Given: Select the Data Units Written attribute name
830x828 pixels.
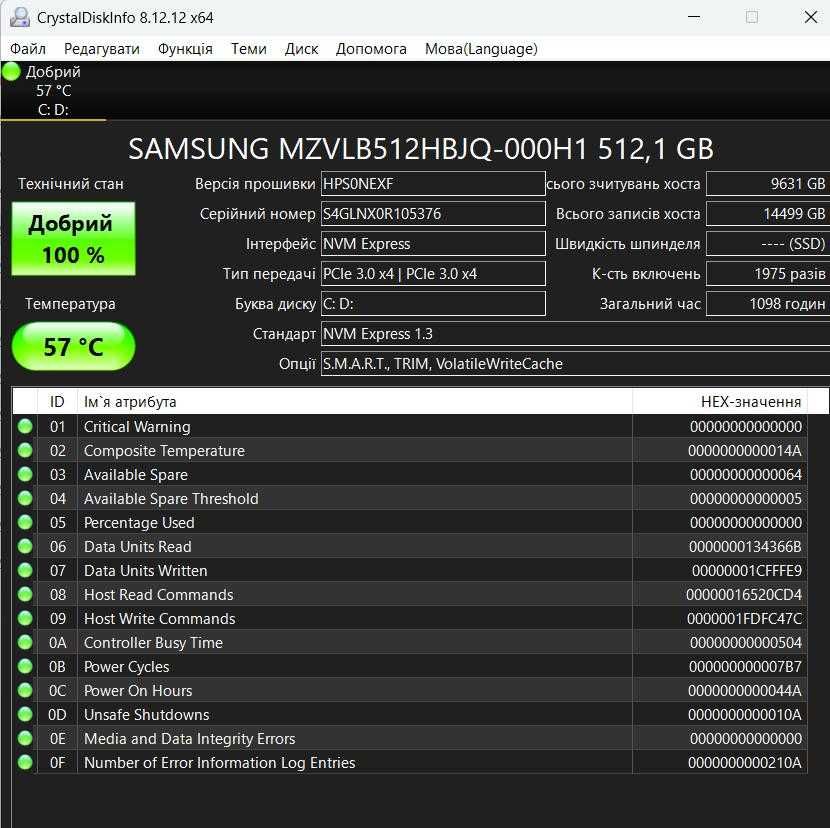Looking at the screenshot, I should point(146,571).
